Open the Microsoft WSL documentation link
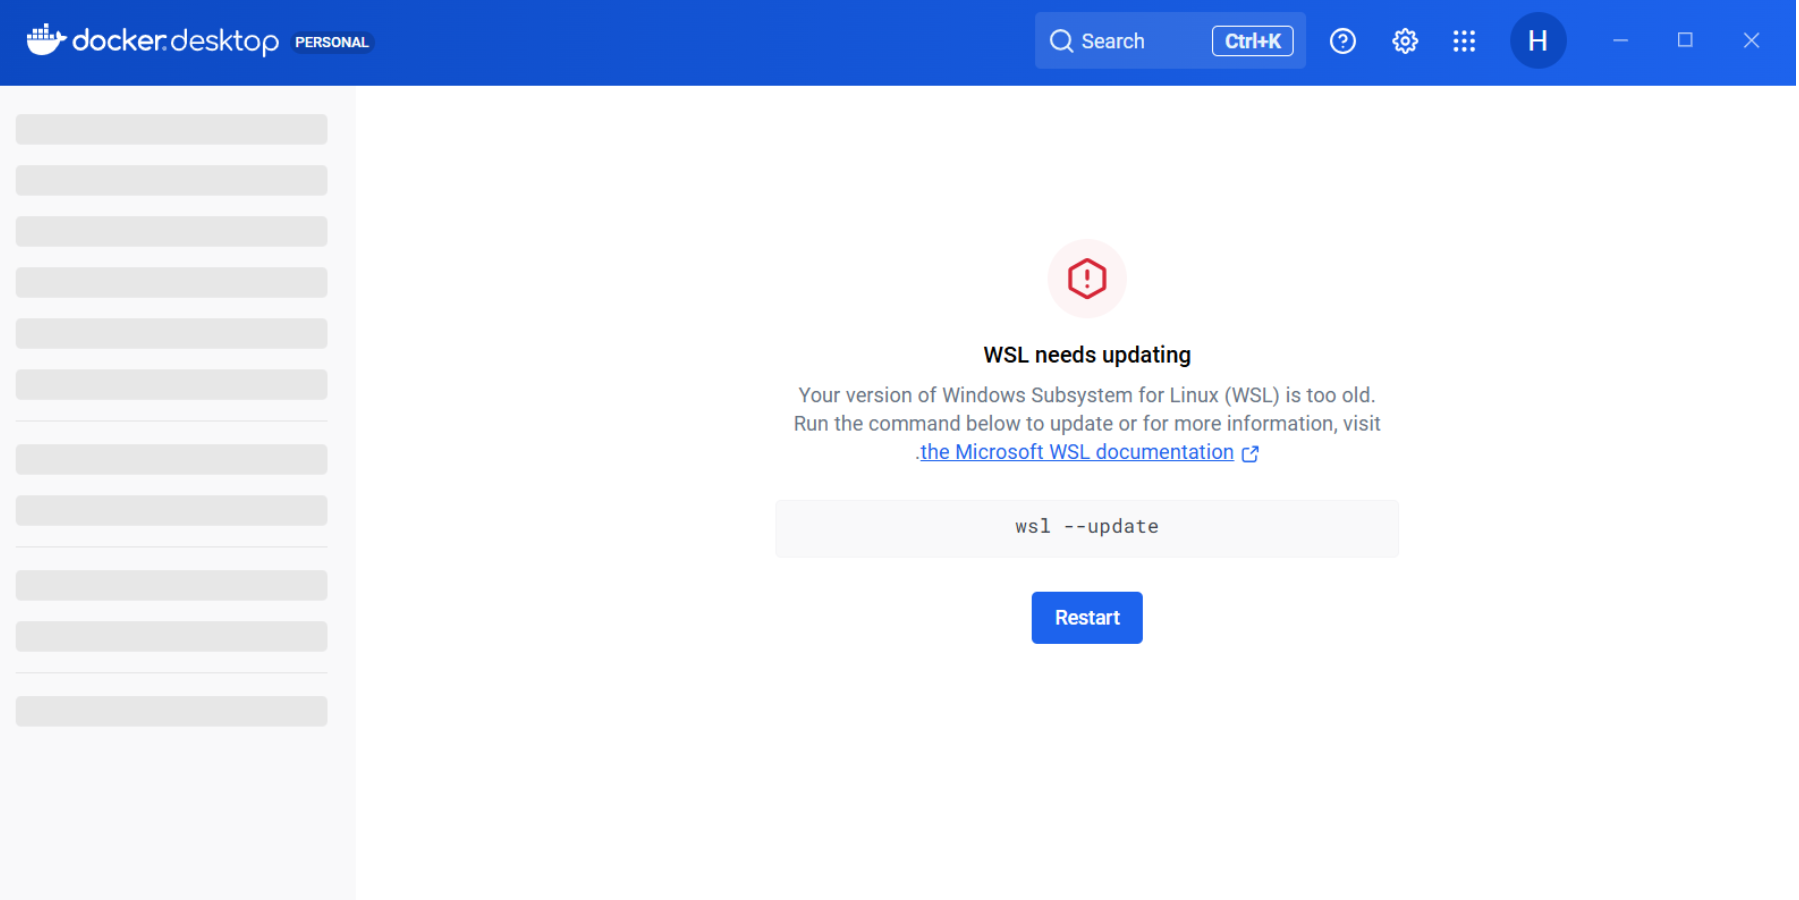Viewport: 1799px width, 900px height. coord(1076,452)
